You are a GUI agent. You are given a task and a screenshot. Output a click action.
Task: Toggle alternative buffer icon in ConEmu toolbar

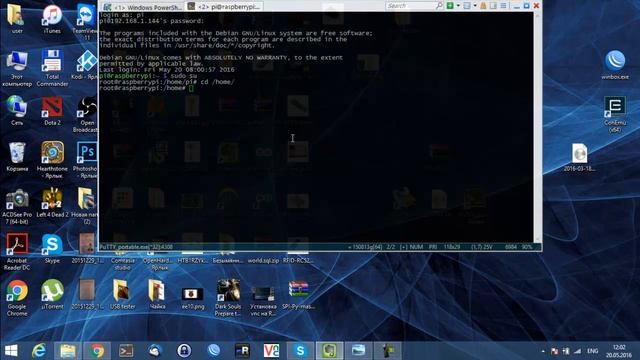coord(493,6)
